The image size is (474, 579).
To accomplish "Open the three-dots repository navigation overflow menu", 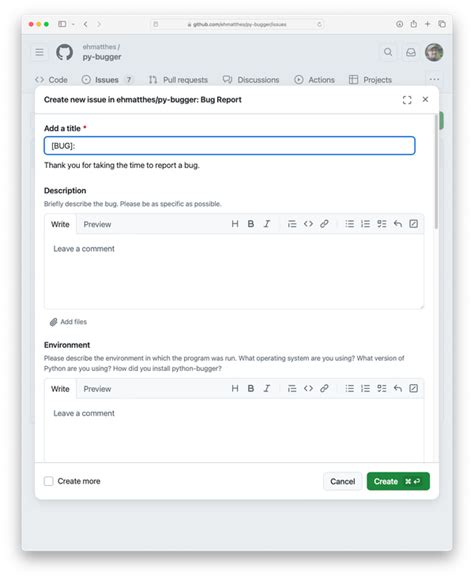I will [x=434, y=79].
